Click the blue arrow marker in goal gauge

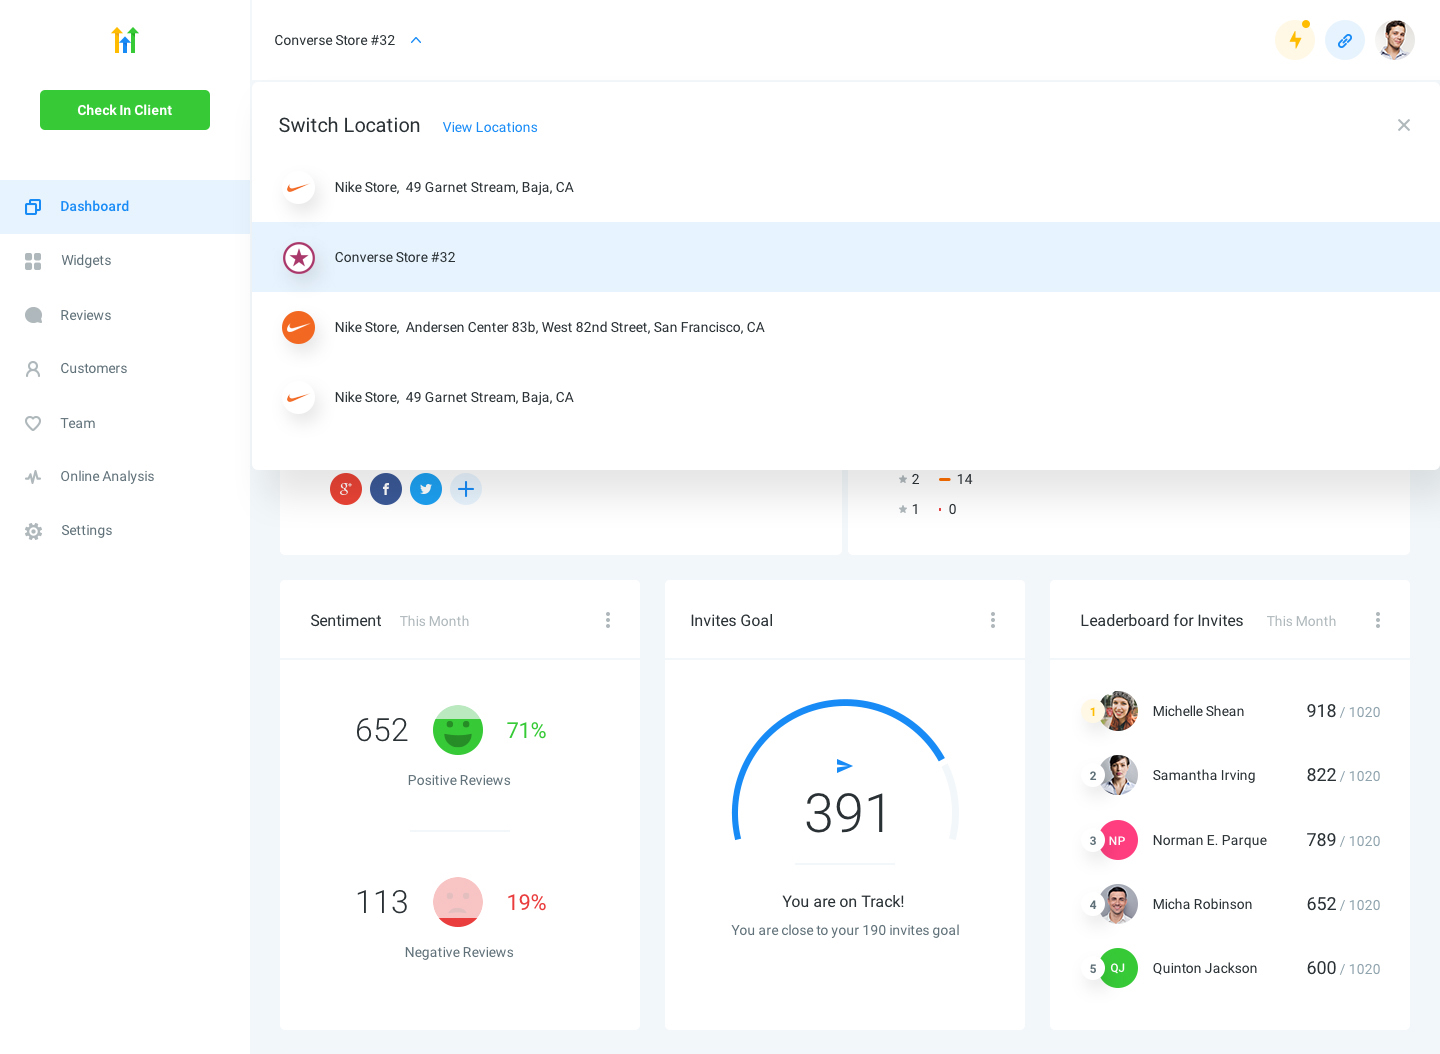click(845, 766)
